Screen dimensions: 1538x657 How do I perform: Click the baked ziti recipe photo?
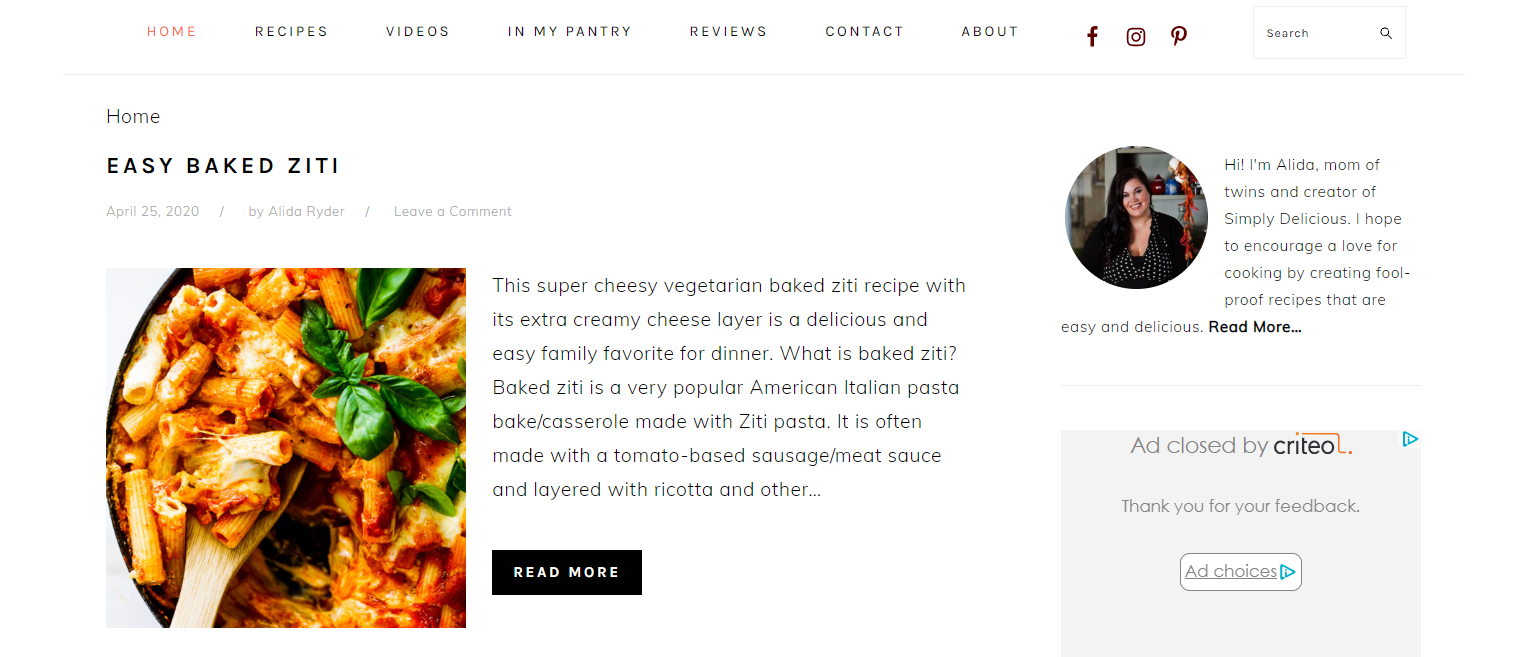click(x=286, y=448)
